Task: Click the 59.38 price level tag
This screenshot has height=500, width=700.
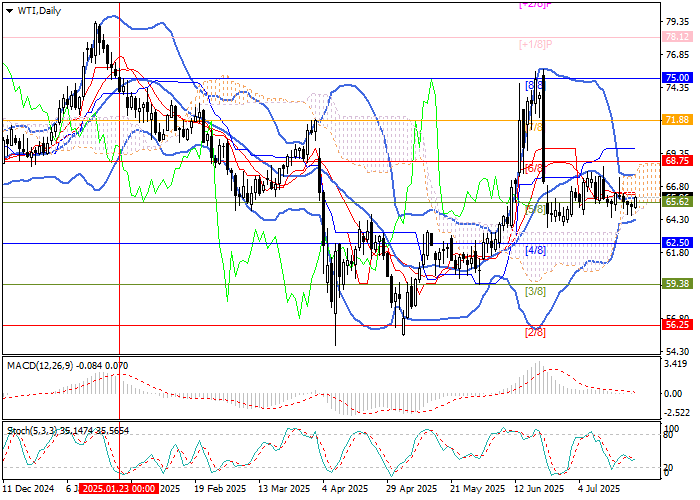Action: pyautogui.click(x=677, y=284)
